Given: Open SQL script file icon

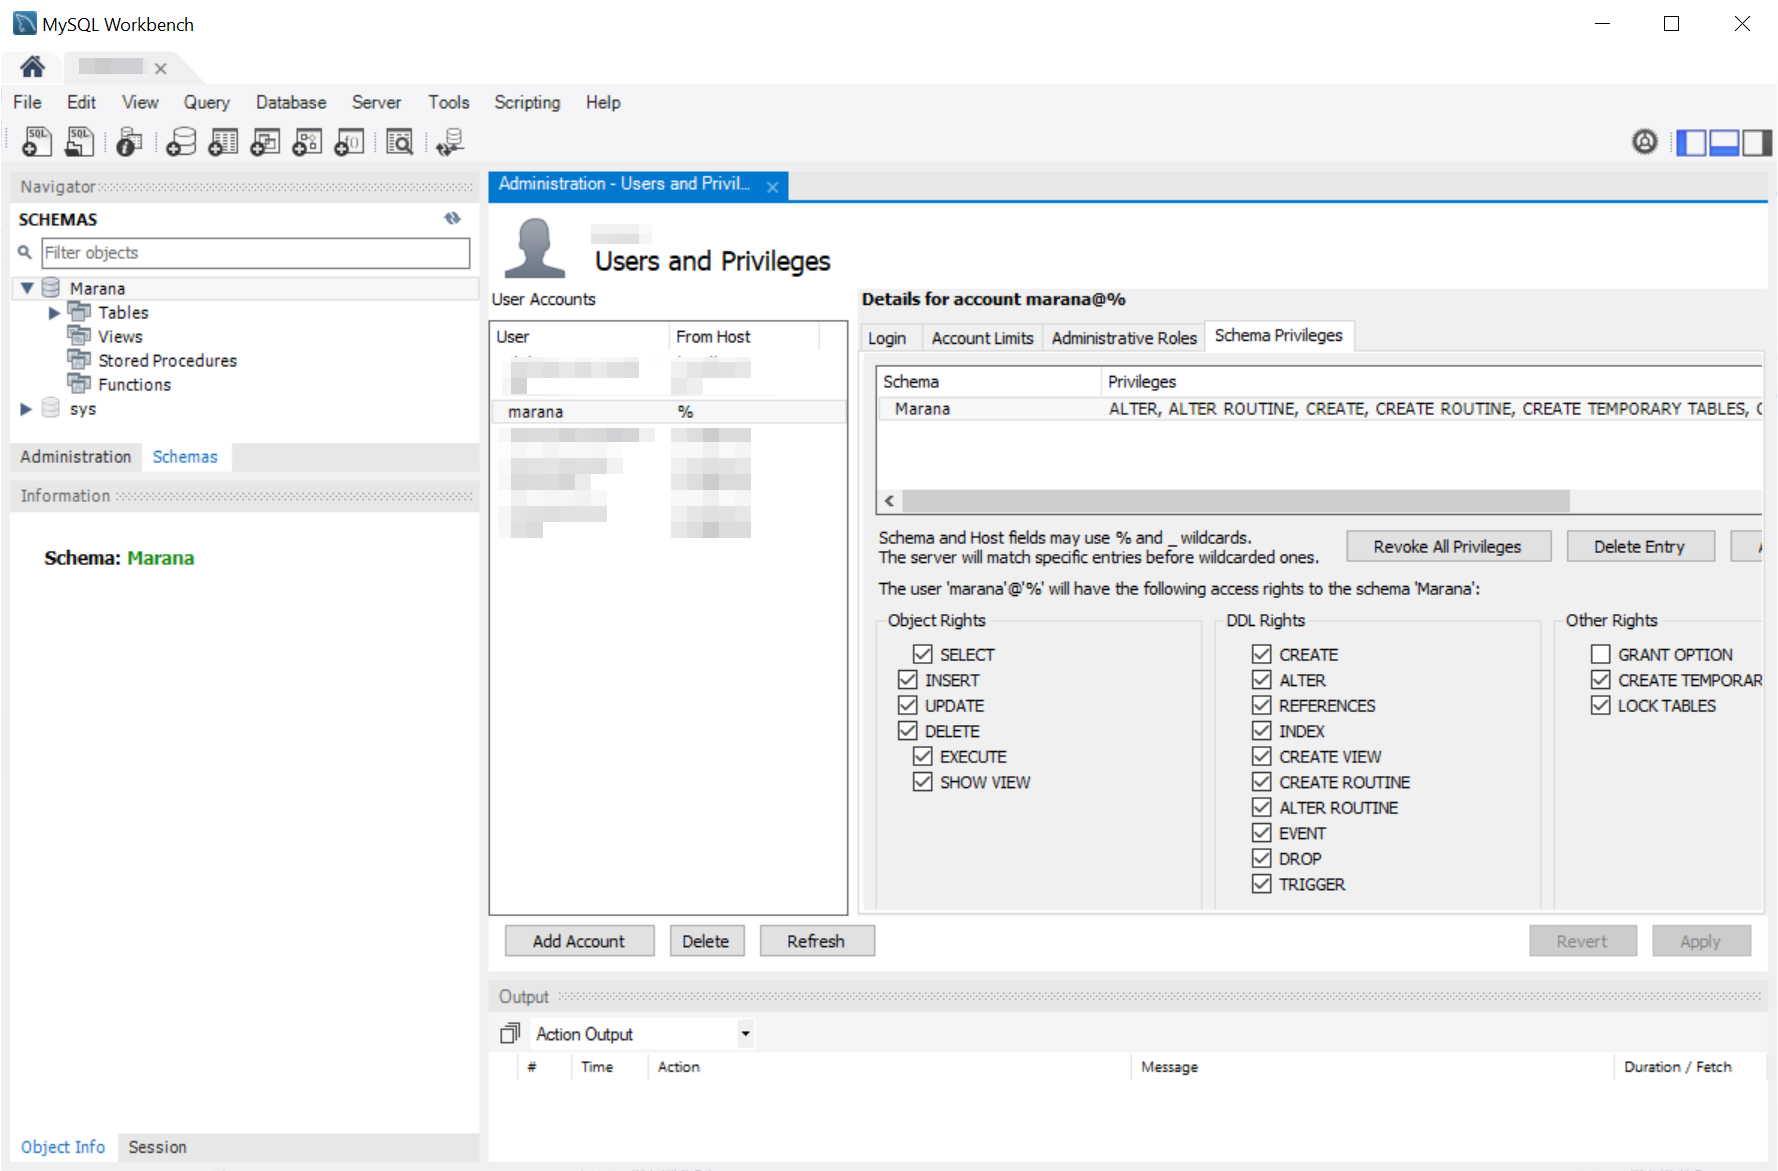Looking at the screenshot, I should (x=80, y=142).
